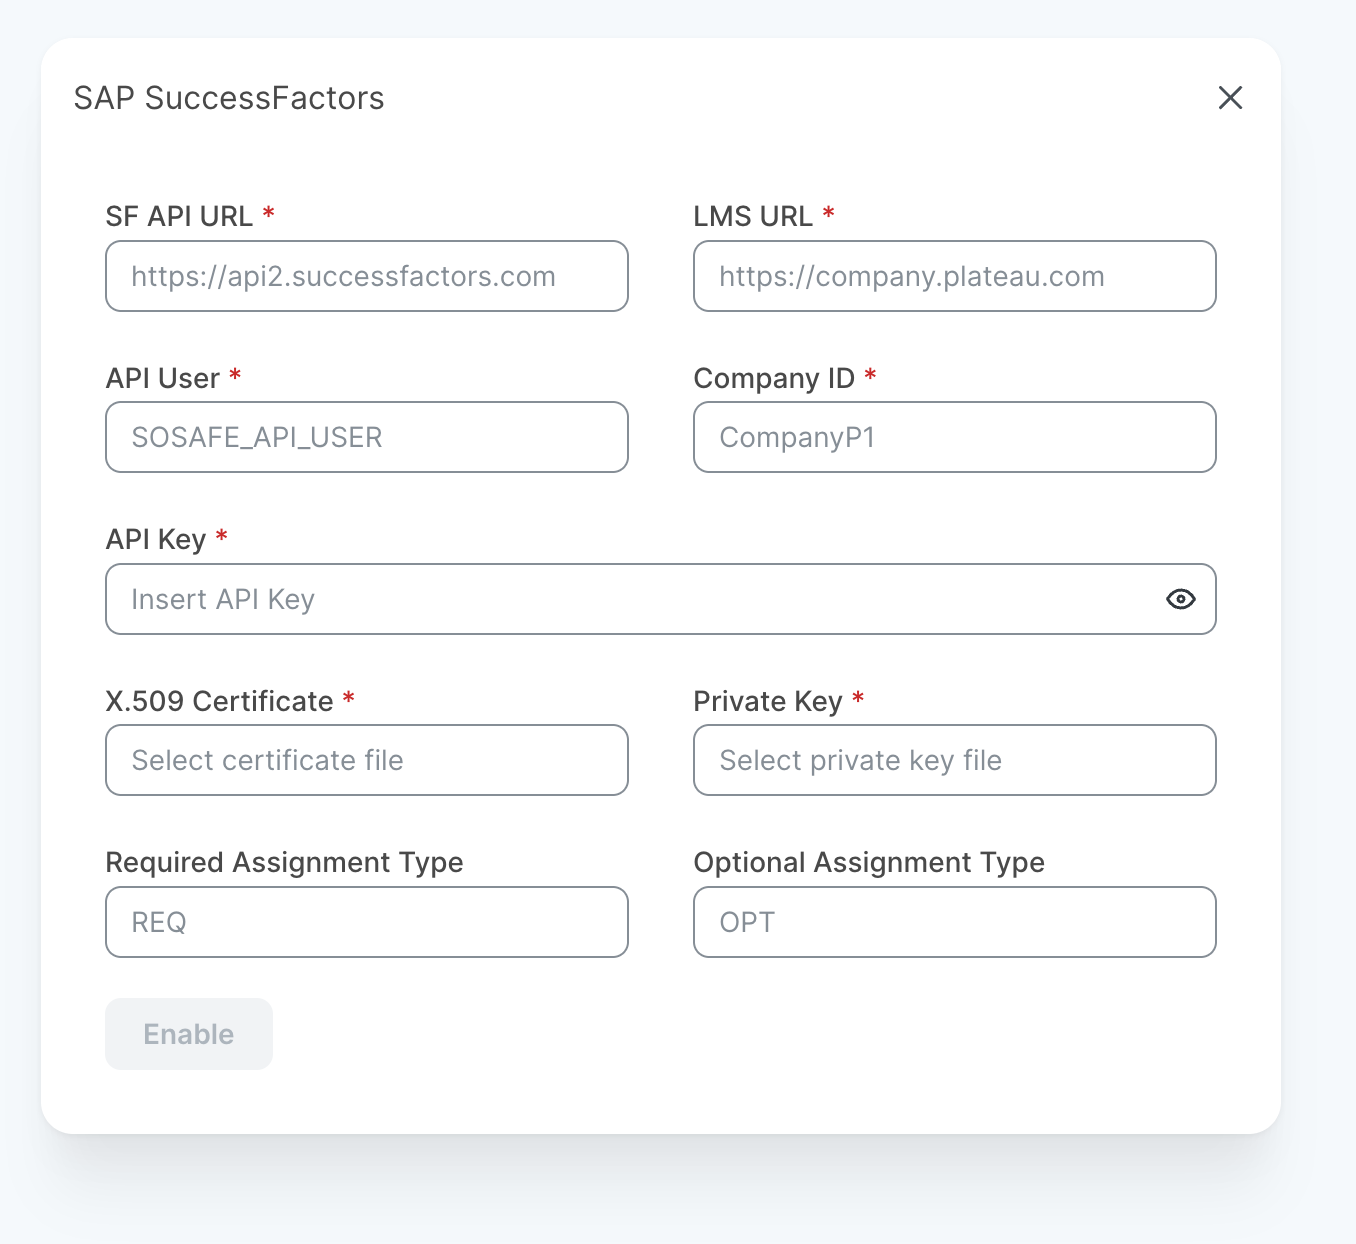This screenshot has height=1244, width=1356.
Task: Click the Required Assignment Type REQ field
Action: 366,922
